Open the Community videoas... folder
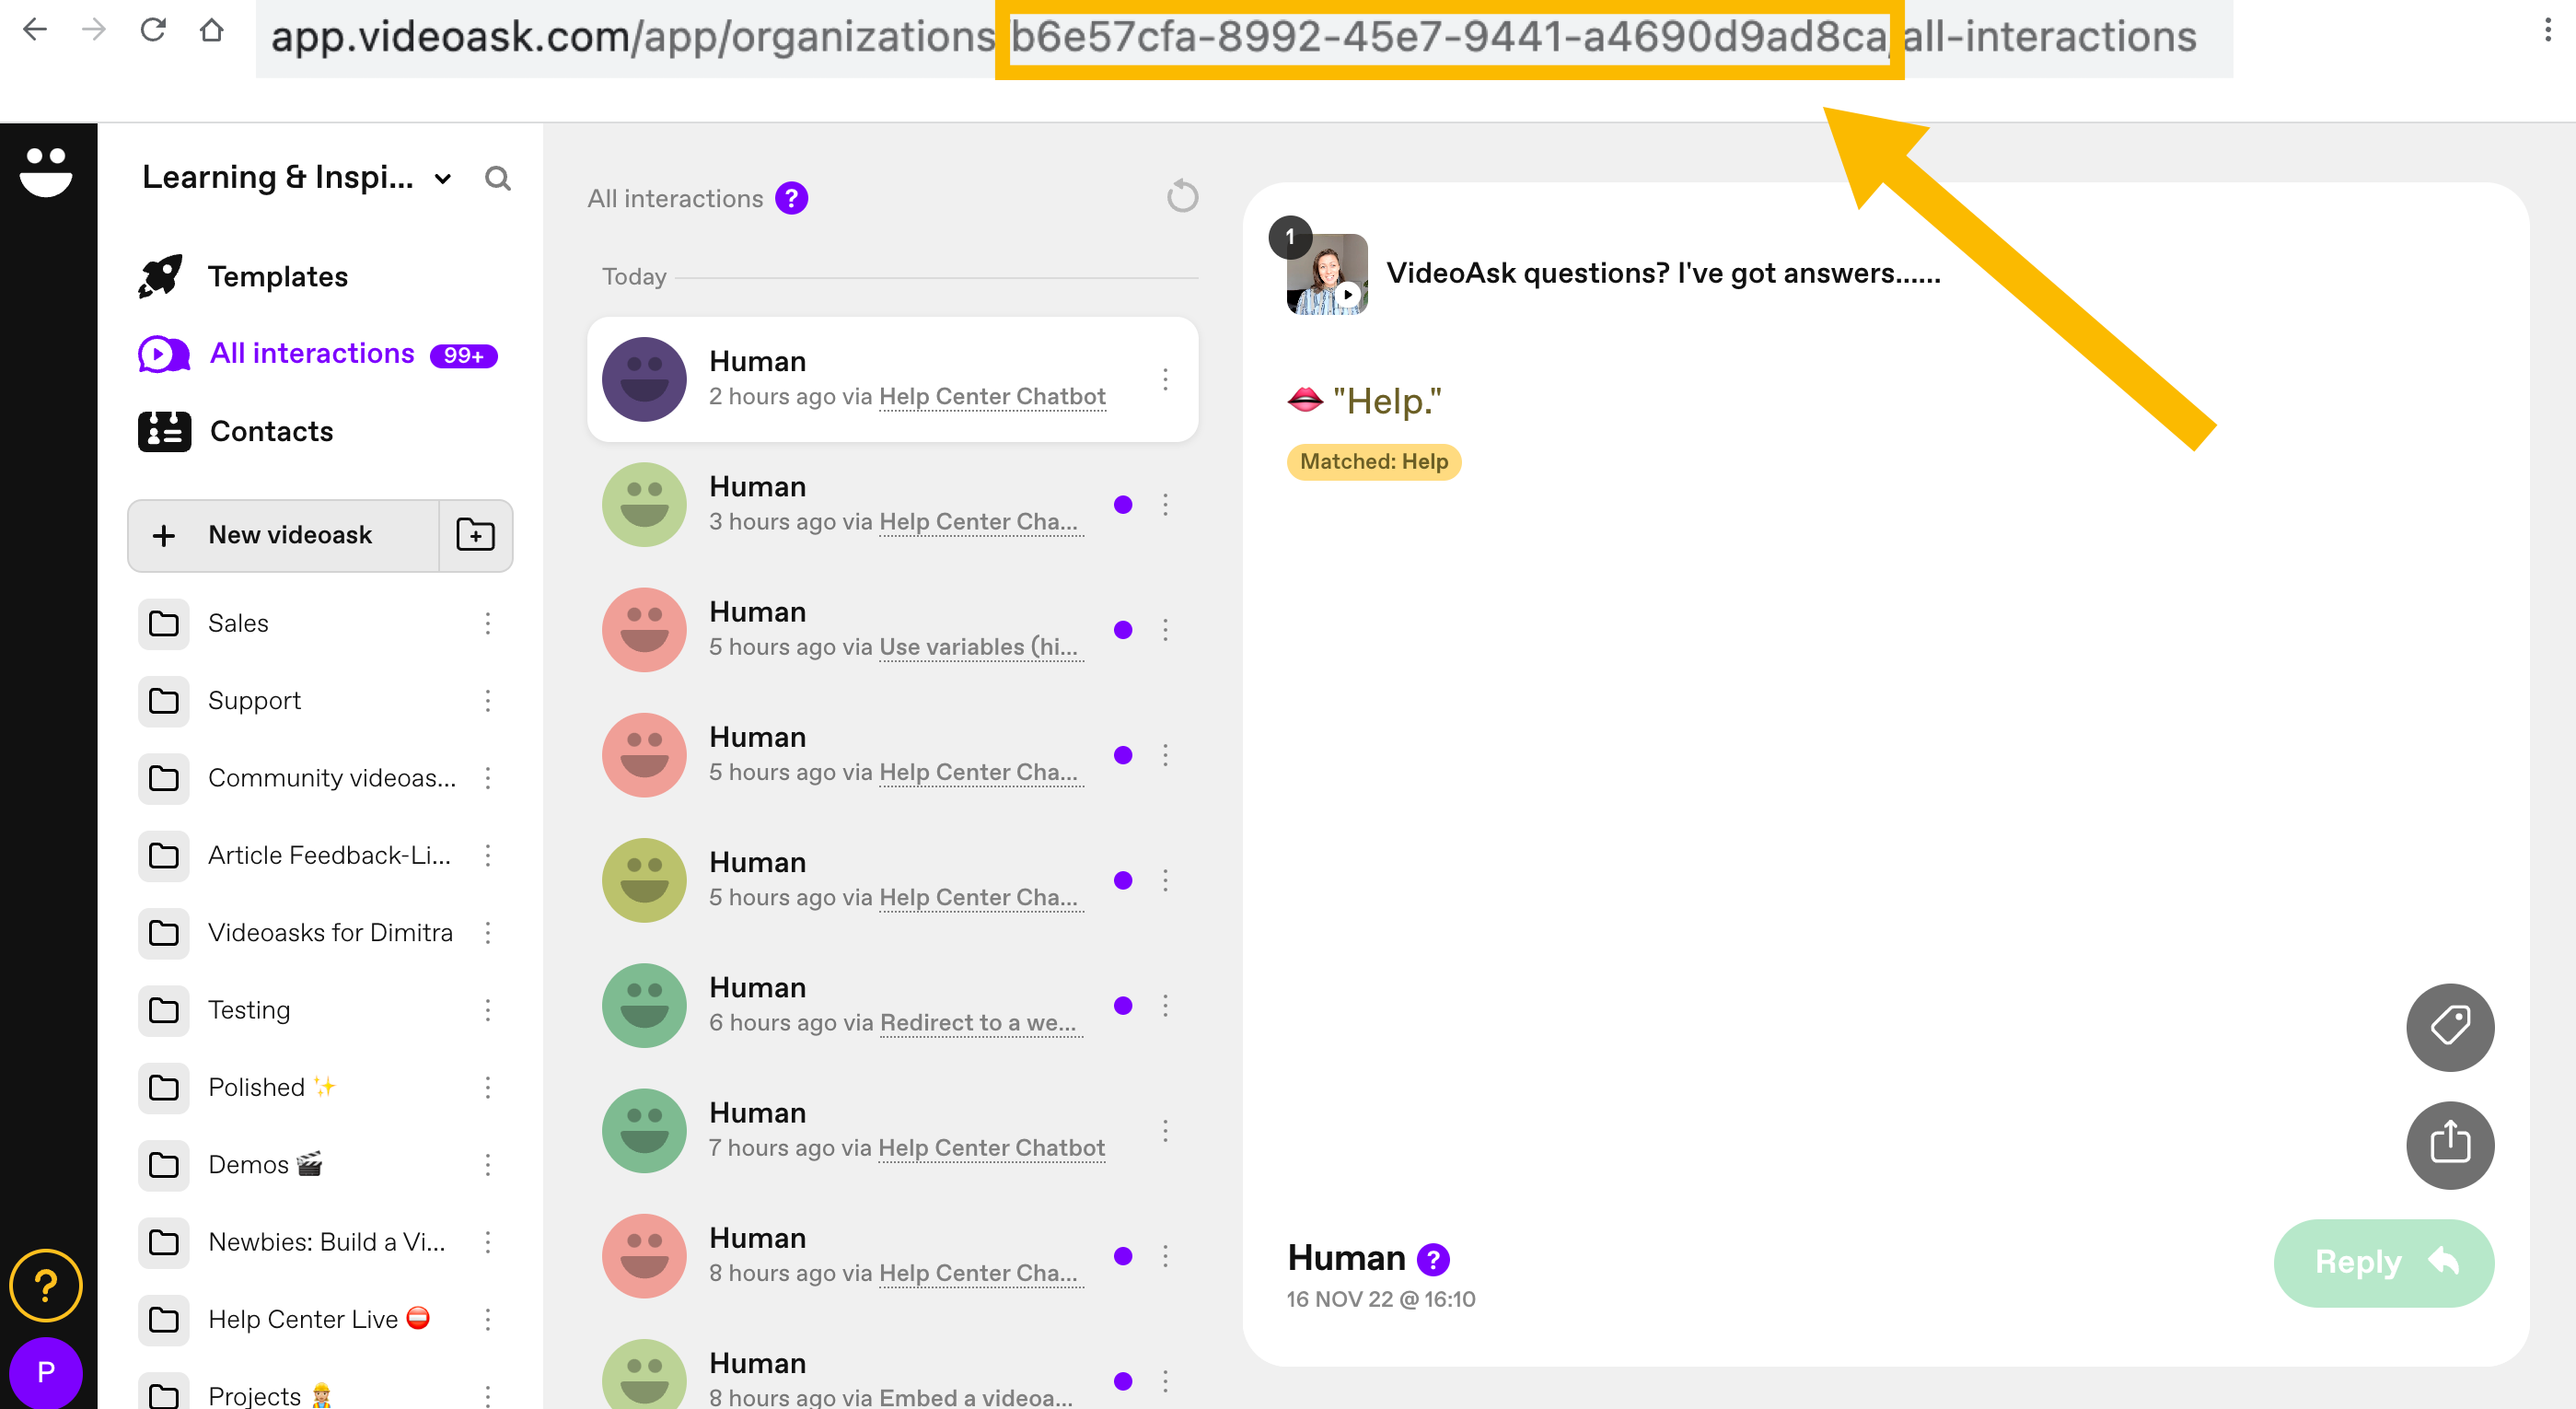Viewport: 2576px width, 1409px height. click(331, 777)
